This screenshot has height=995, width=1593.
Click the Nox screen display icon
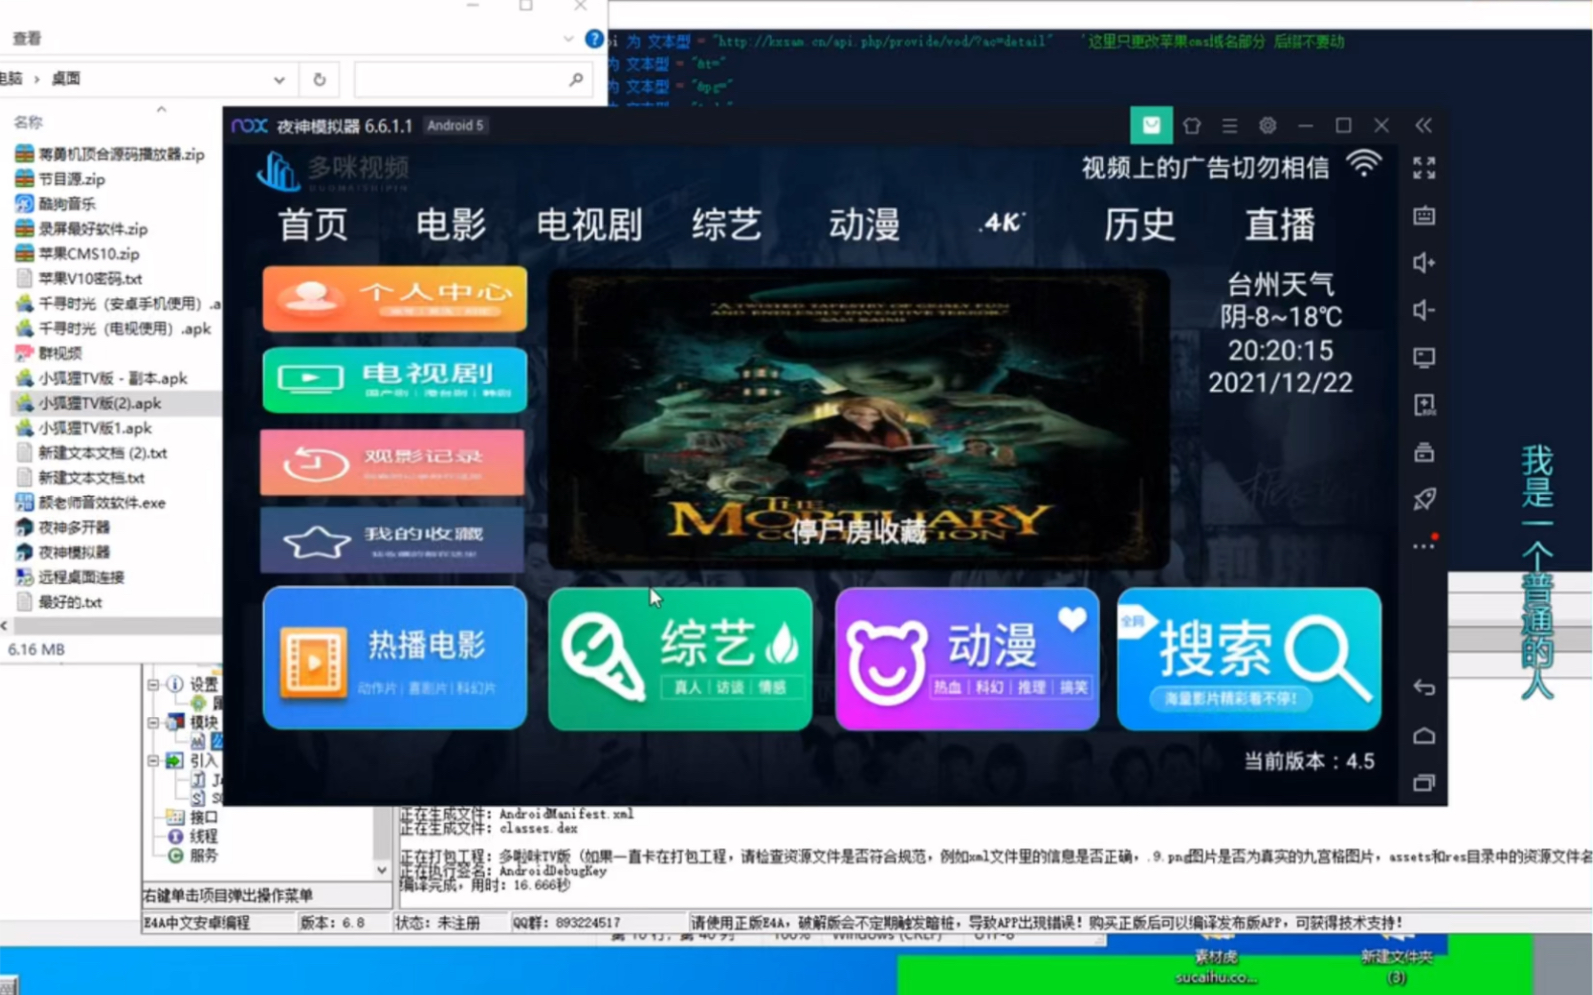[x=1424, y=357]
